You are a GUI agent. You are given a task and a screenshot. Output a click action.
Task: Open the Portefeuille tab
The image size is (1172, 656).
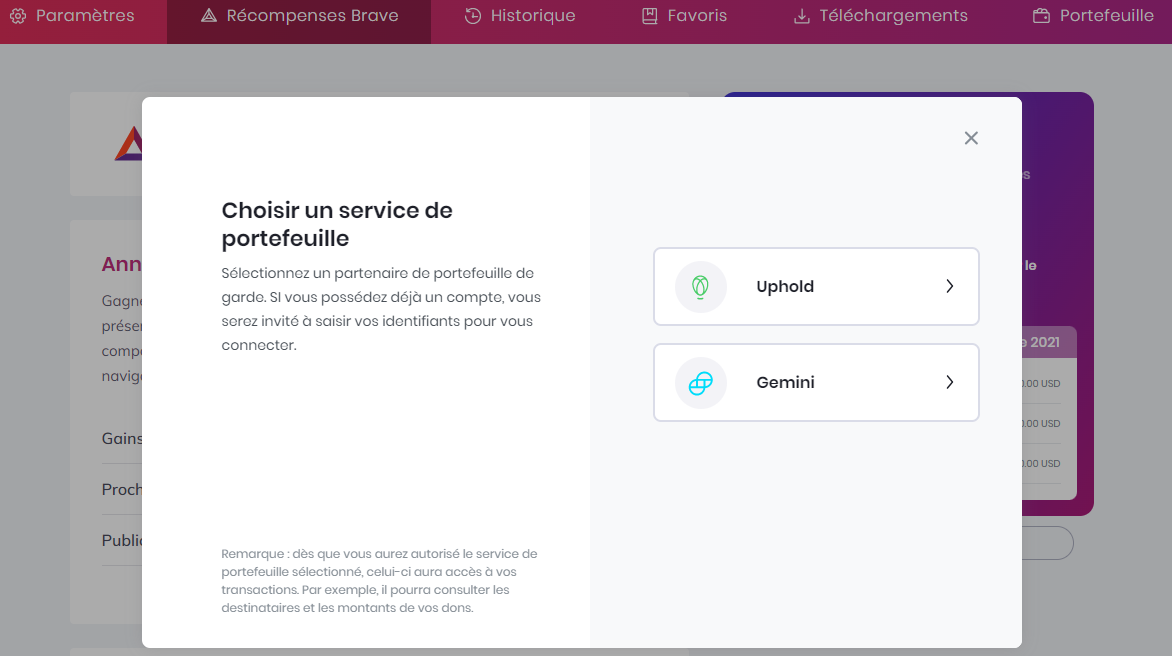pos(1106,16)
